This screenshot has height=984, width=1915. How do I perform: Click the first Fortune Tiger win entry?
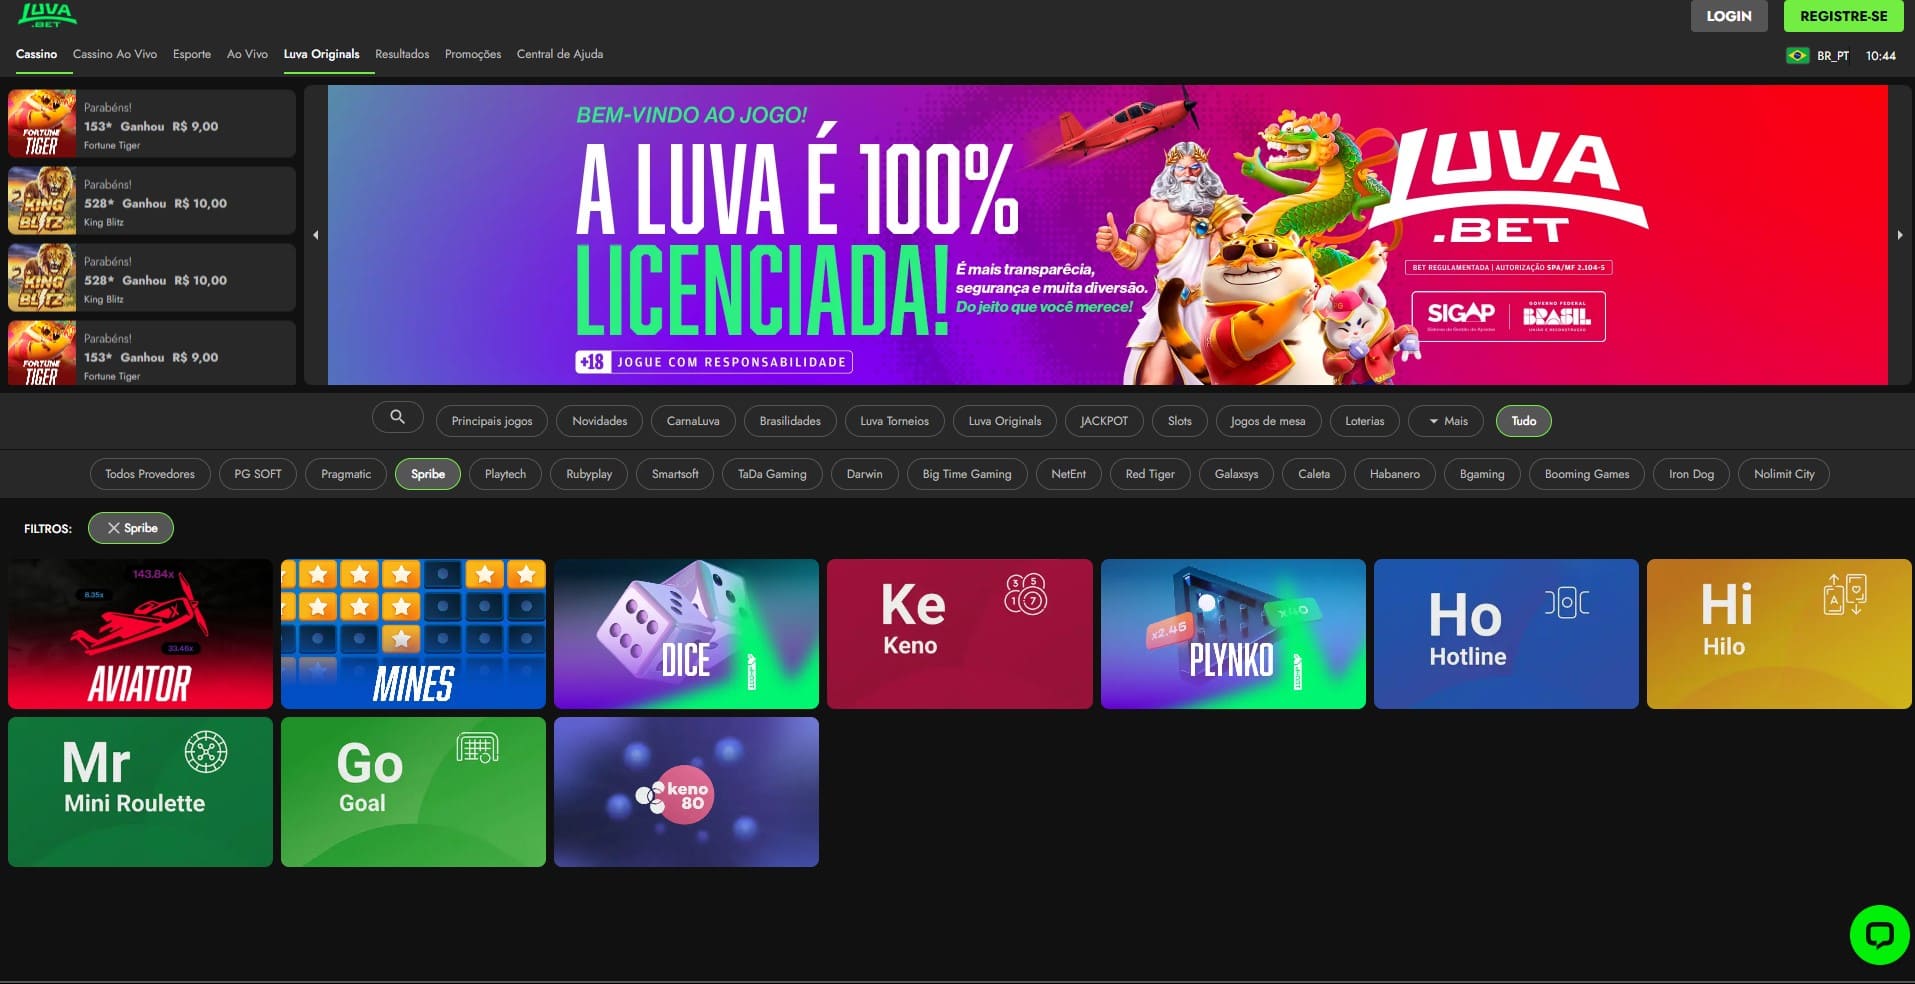click(x=152, y=124)
